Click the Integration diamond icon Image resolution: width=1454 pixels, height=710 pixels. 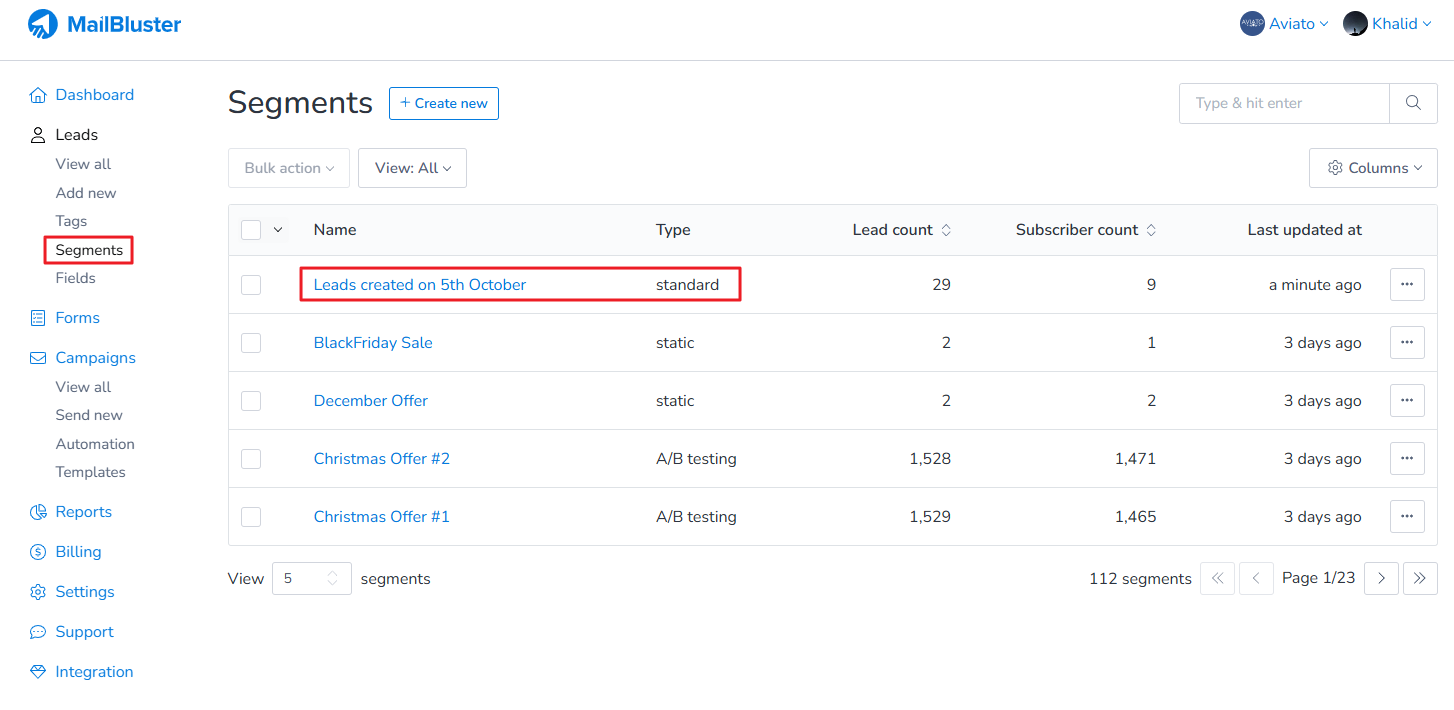[x=38, y=672]
